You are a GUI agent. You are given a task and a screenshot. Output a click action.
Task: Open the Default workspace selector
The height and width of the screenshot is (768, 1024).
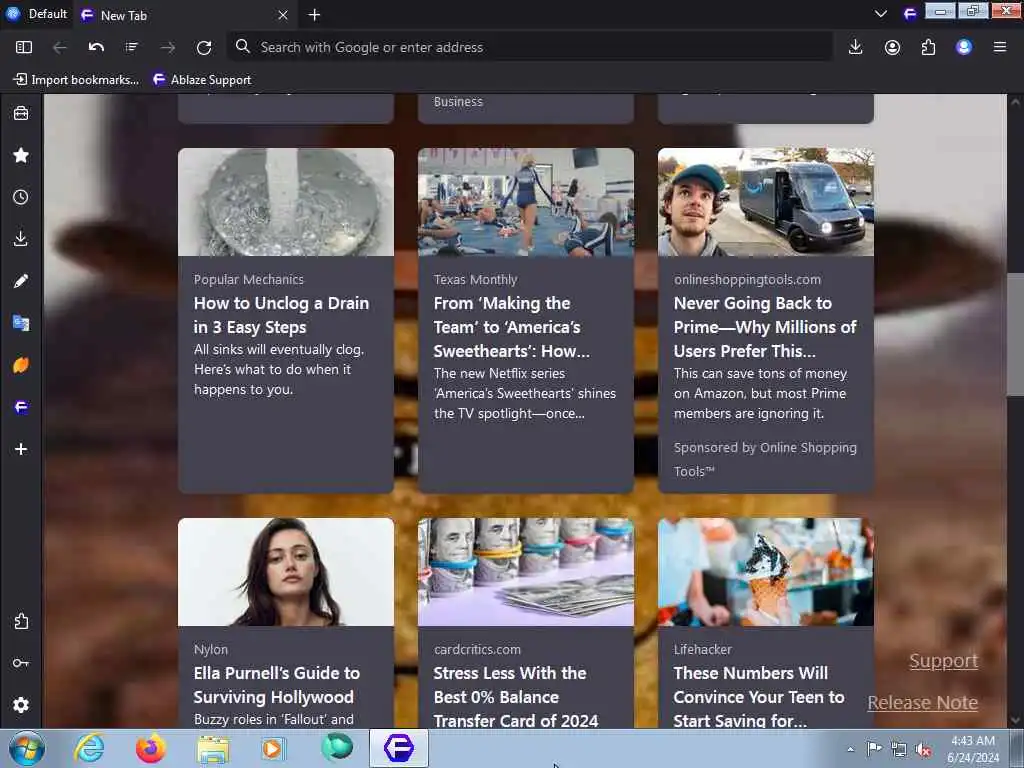tap(37, 14)
